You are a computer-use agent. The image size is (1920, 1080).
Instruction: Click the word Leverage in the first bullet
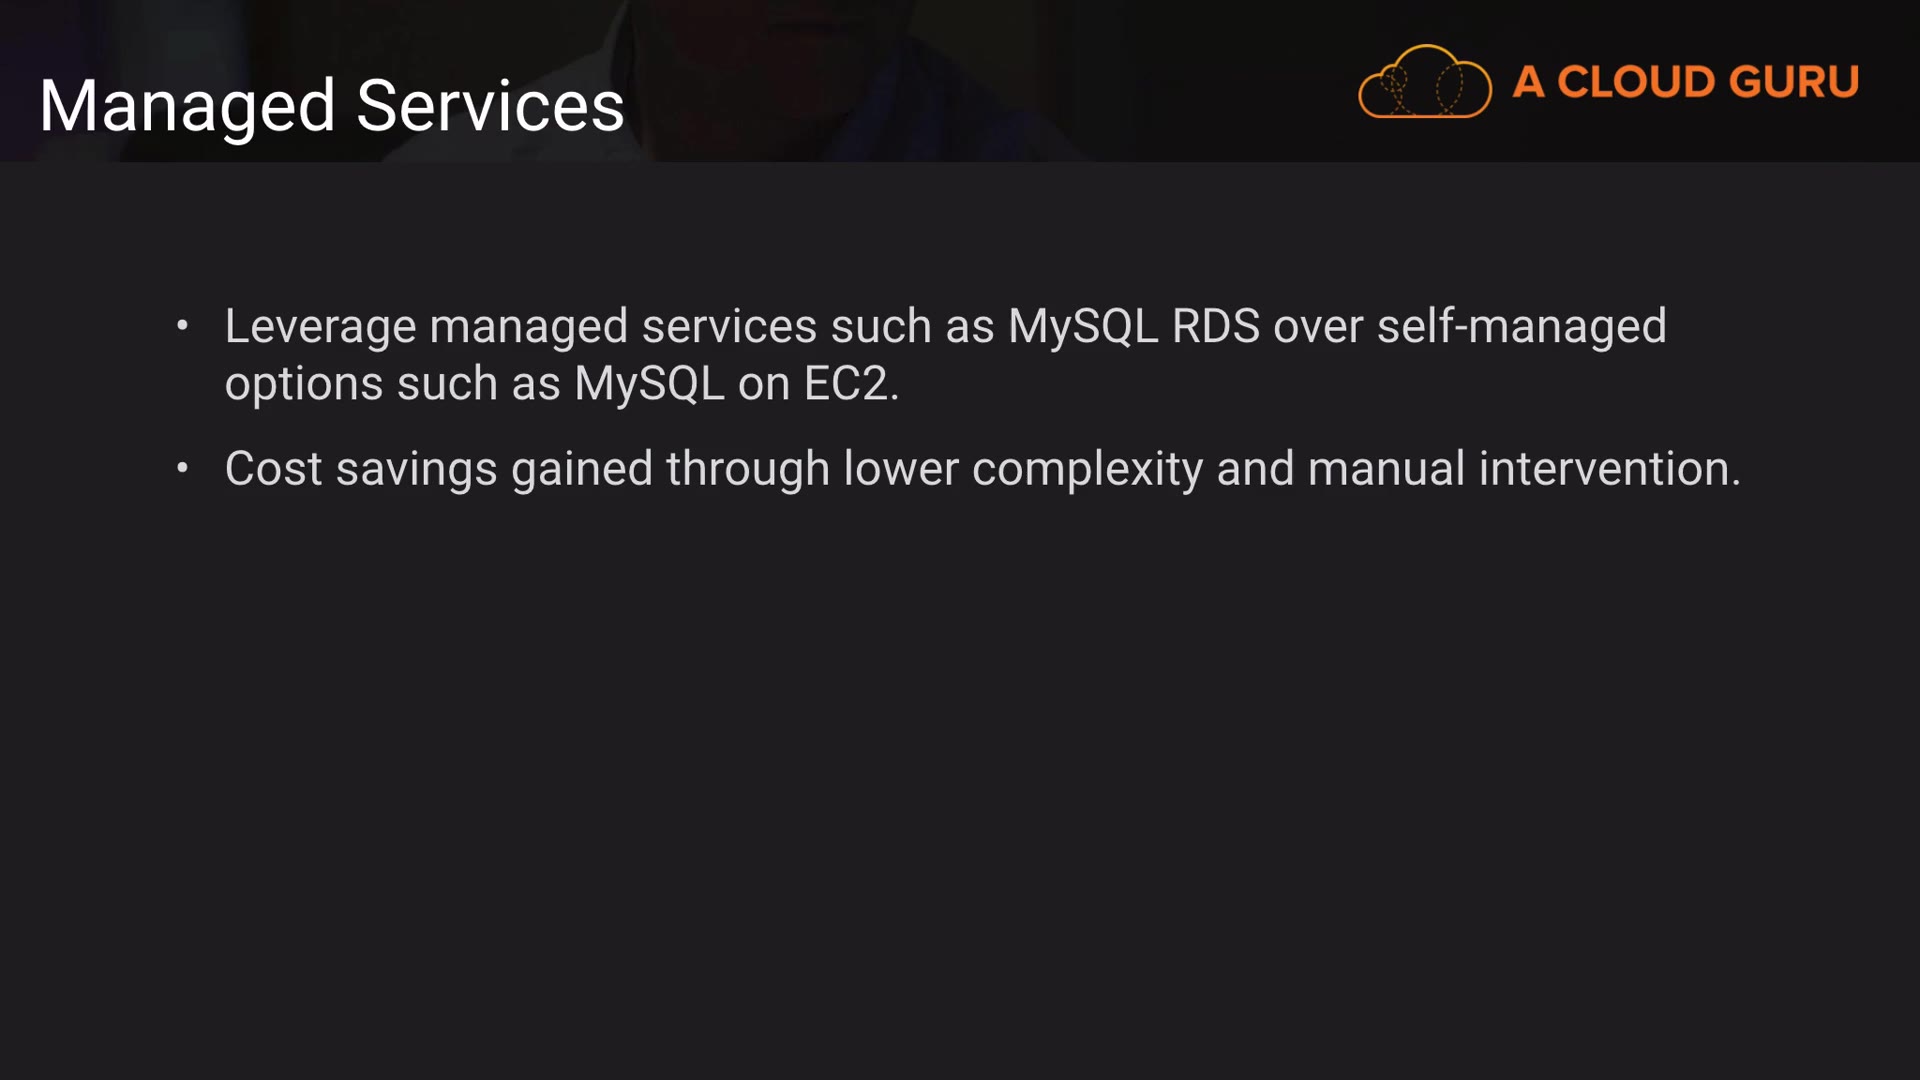point(320,327)
